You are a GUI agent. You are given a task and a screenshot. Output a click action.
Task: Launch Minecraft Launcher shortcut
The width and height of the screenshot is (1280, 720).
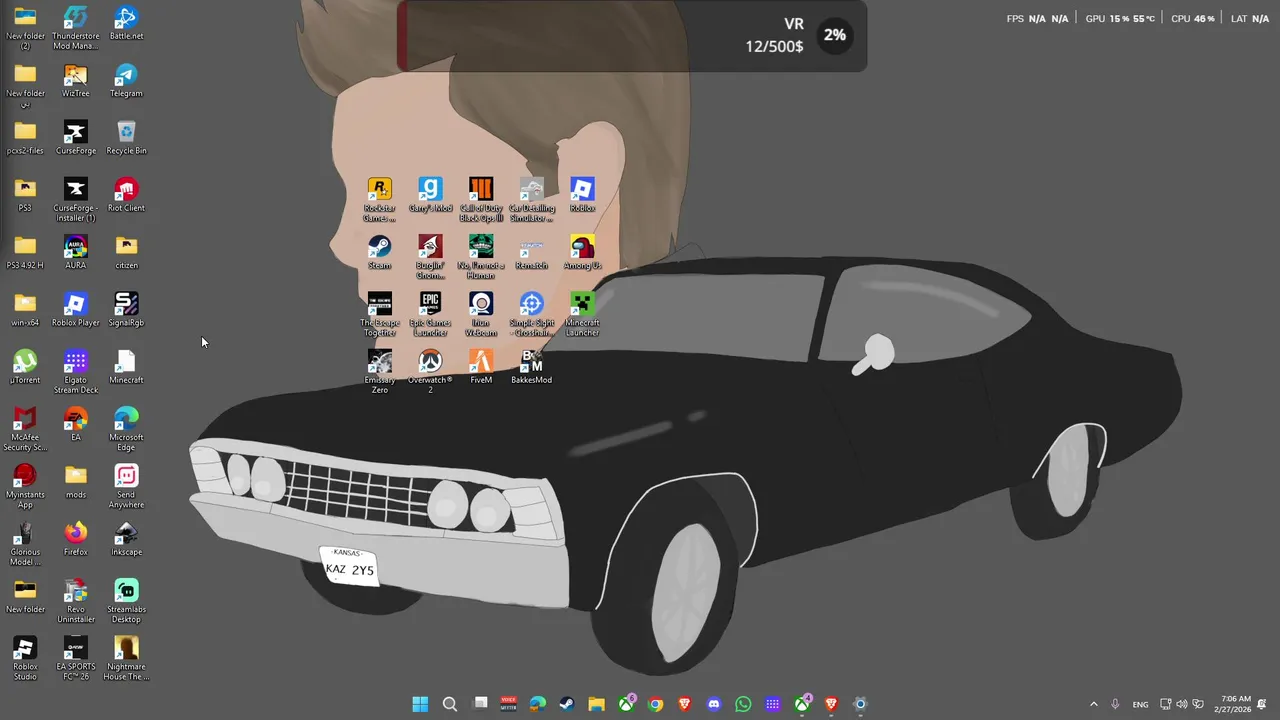(x=582, y=314)
